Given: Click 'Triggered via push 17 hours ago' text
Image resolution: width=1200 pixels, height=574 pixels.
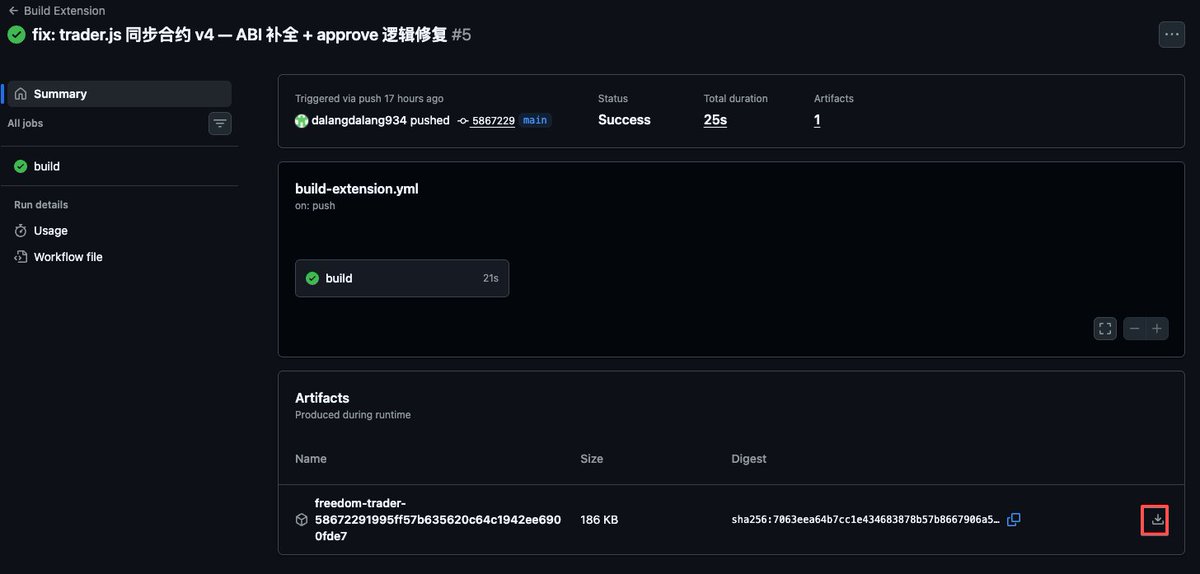Looking at the screenshot, I should coord(369,99).
